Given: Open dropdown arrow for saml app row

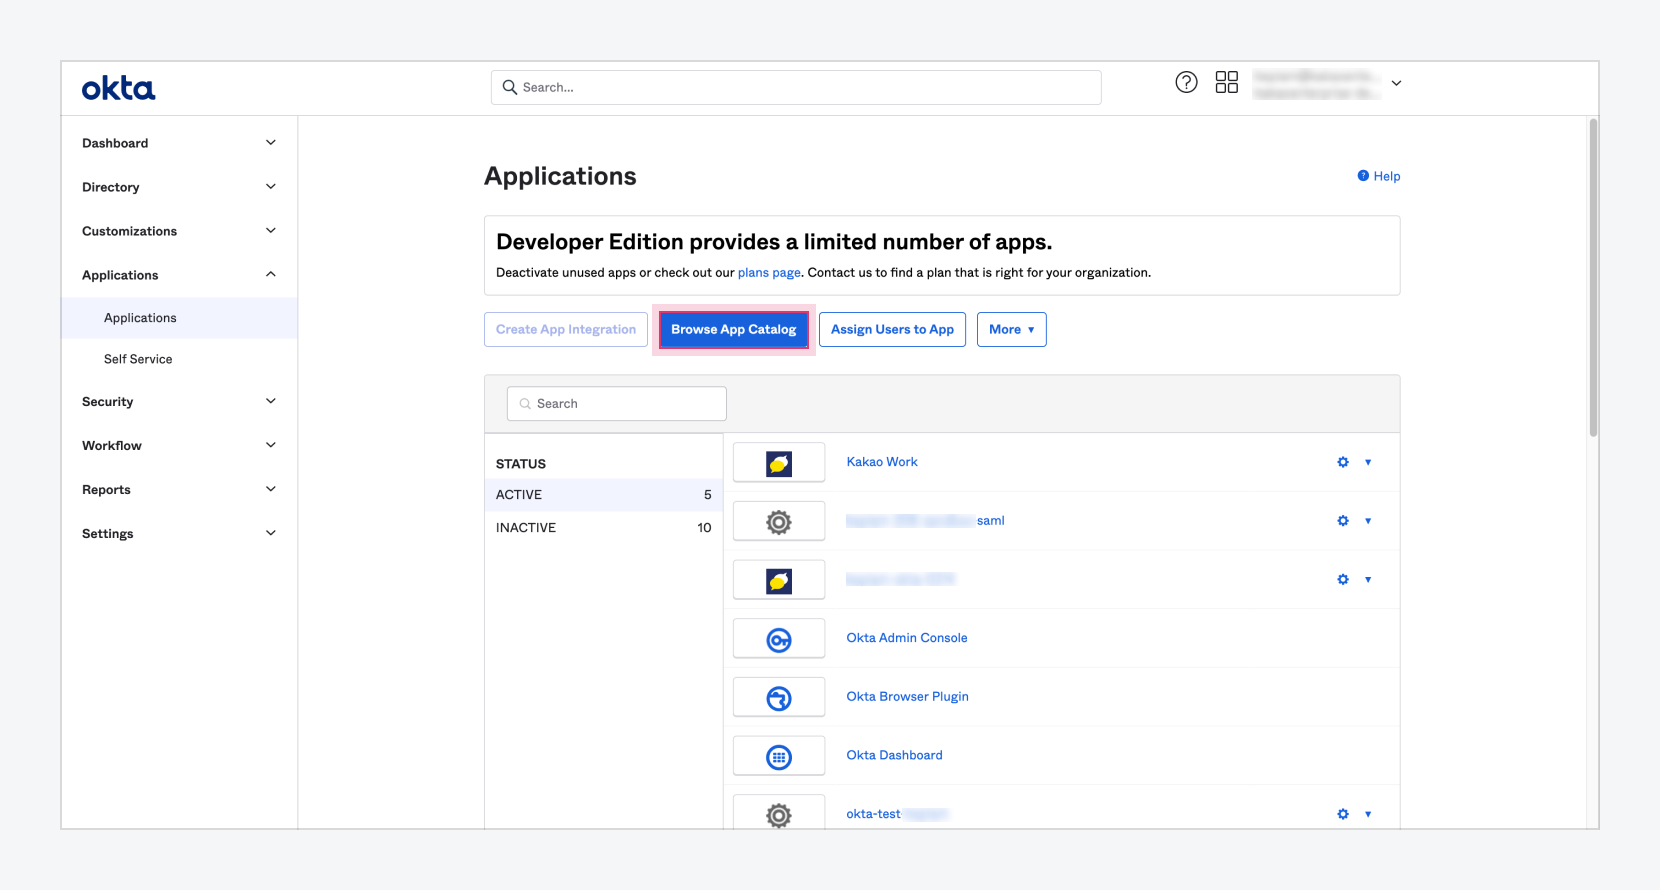Looking at the screenshot, I should click(x=1368, y=521).
